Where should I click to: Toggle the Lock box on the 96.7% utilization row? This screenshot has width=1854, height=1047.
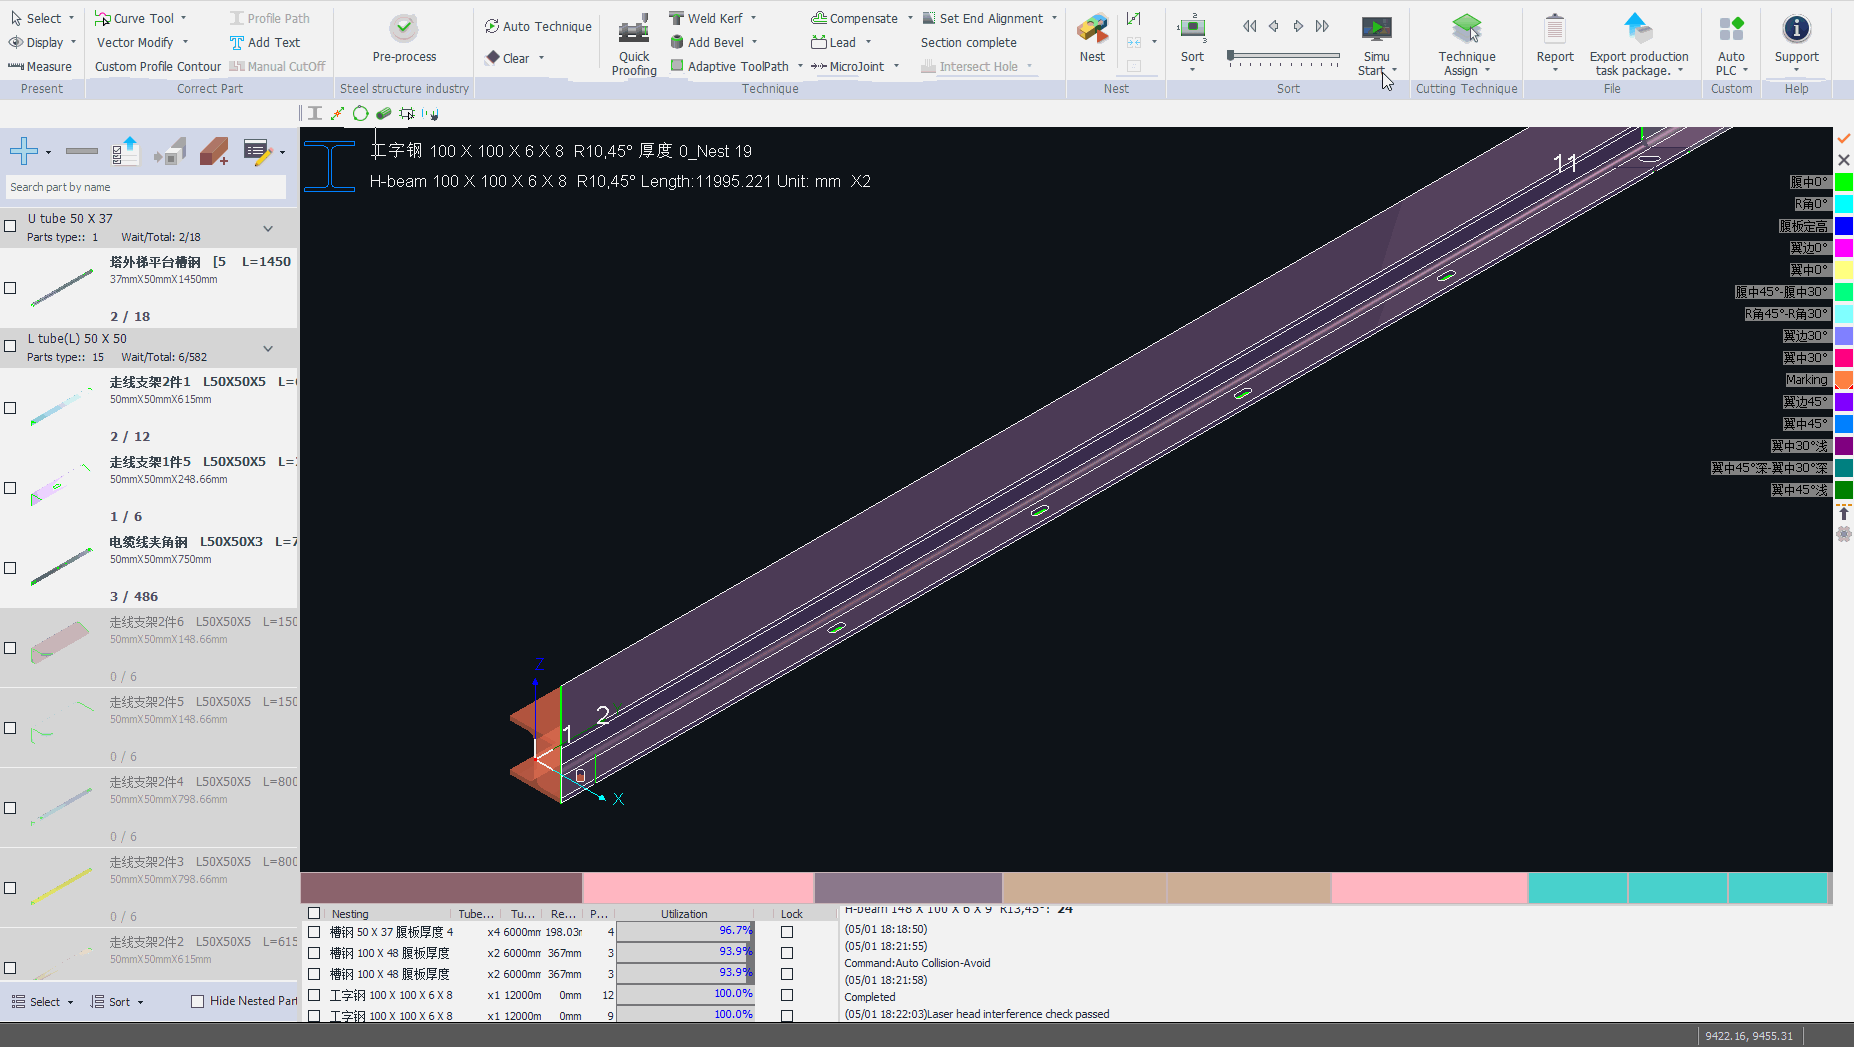point(787,932)
